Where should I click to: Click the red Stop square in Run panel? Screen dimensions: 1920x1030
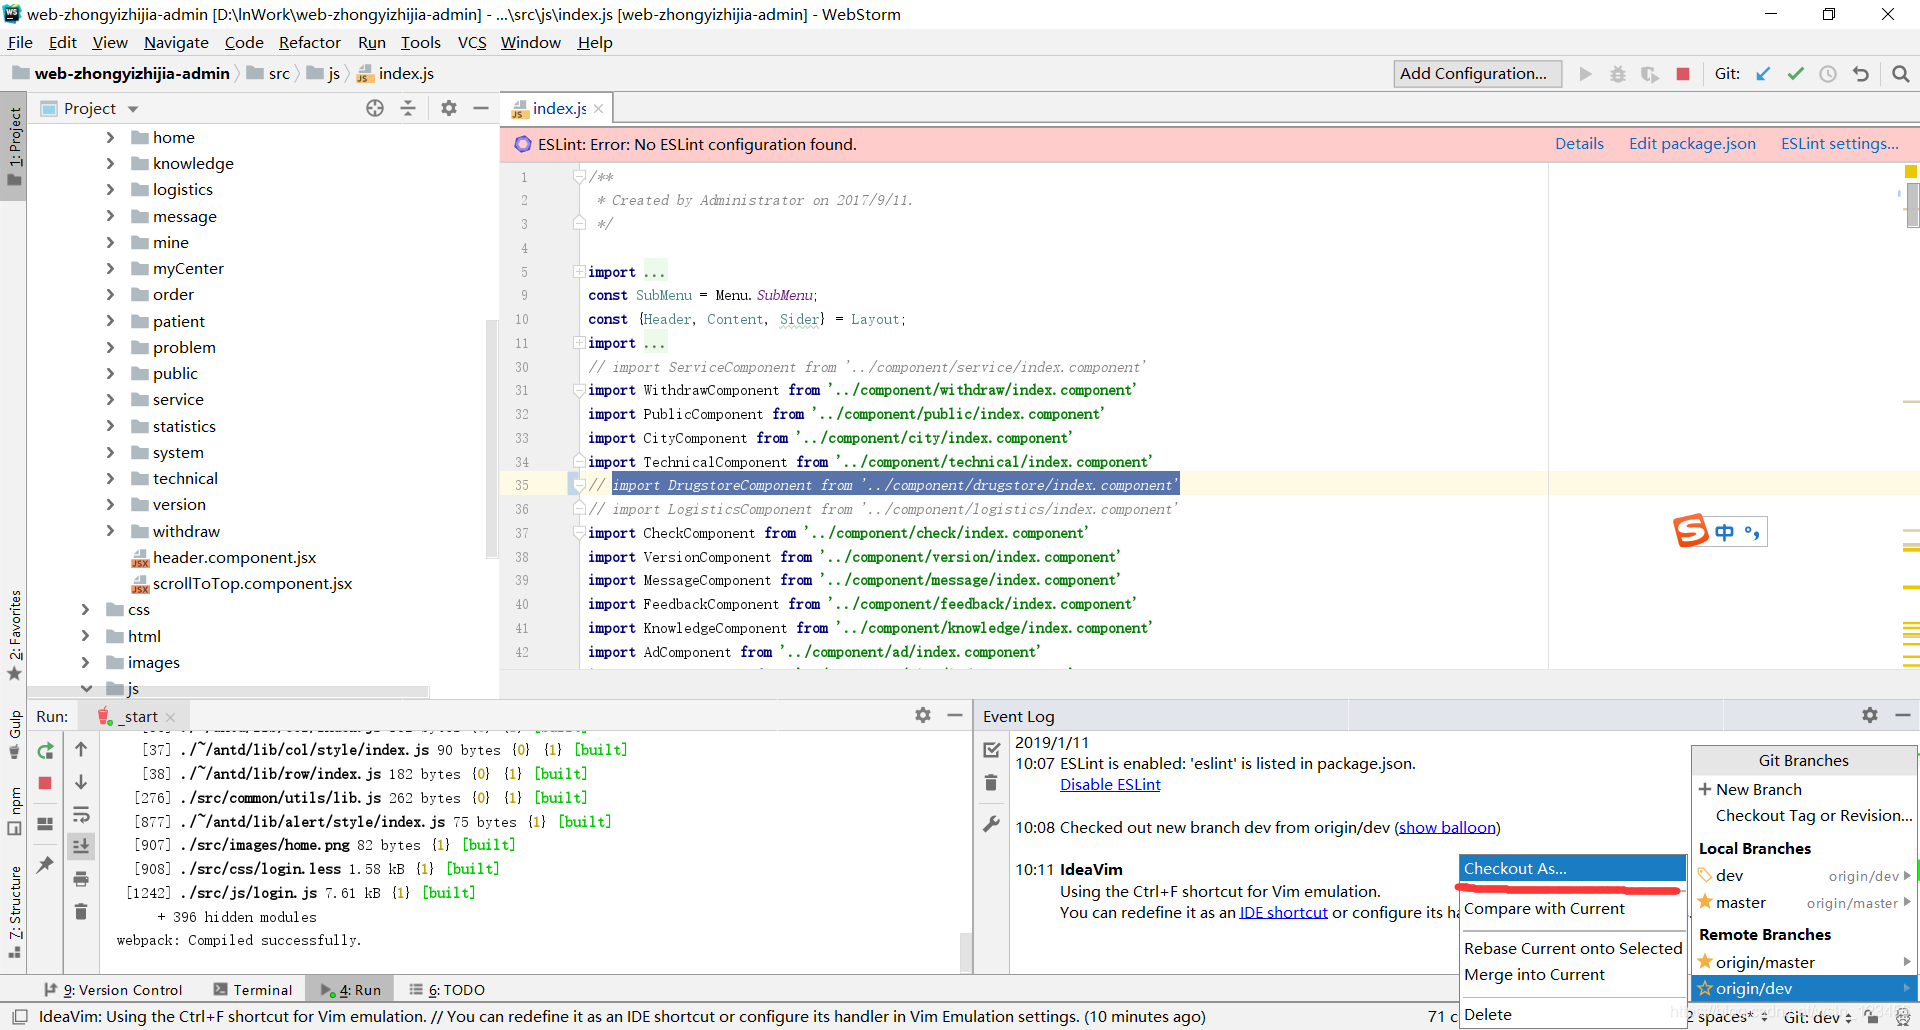(45, 783)
